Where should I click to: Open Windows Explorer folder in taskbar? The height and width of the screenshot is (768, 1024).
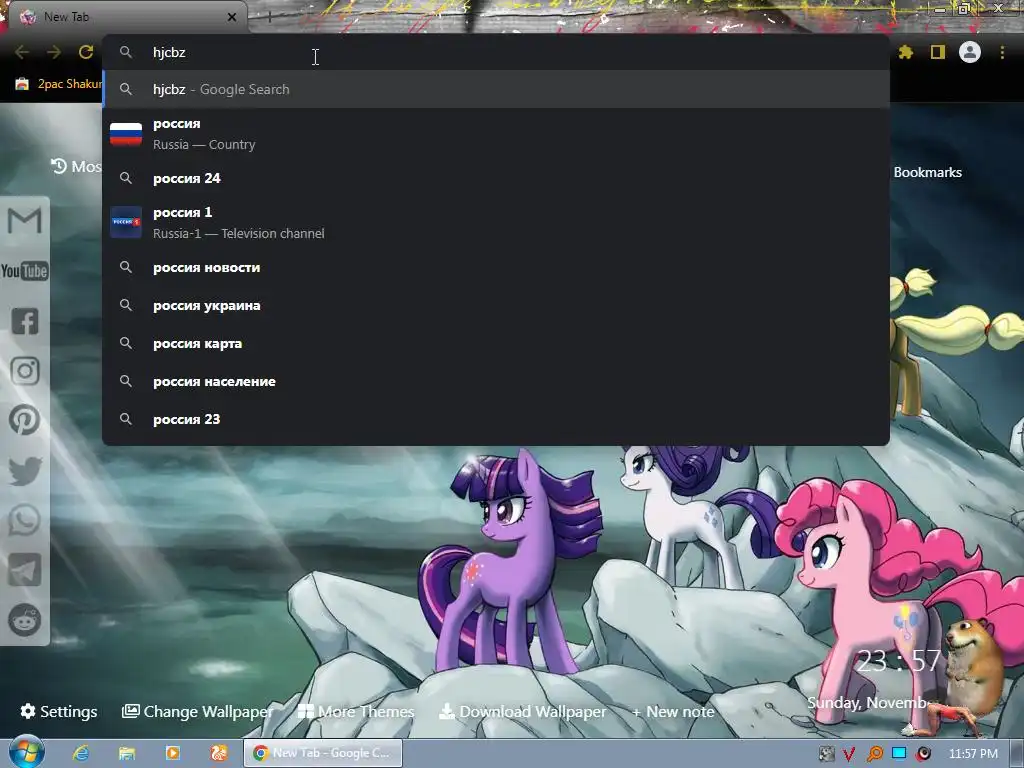(x=127, y=753)
